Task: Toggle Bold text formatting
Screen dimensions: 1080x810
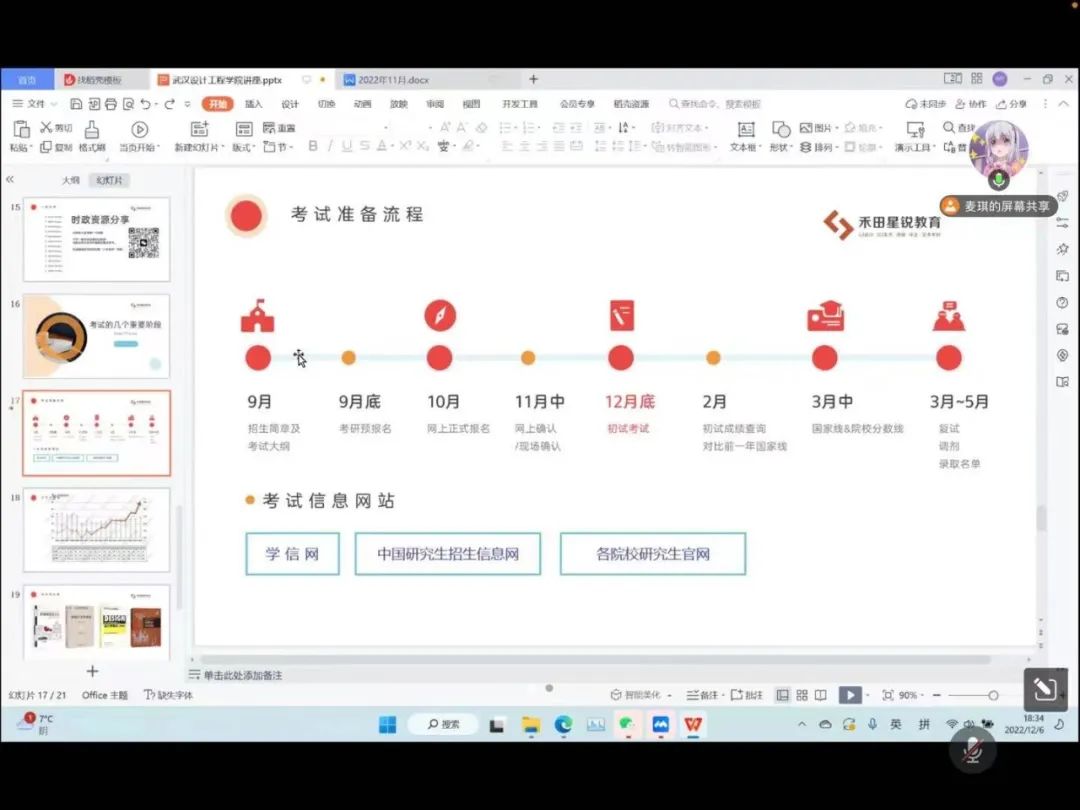Action: coord(313,146)
